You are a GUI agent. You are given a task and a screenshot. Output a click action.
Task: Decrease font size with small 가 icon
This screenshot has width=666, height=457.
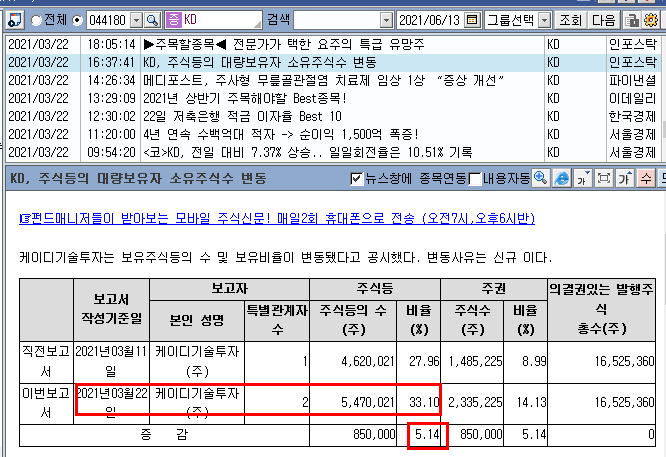582,178
